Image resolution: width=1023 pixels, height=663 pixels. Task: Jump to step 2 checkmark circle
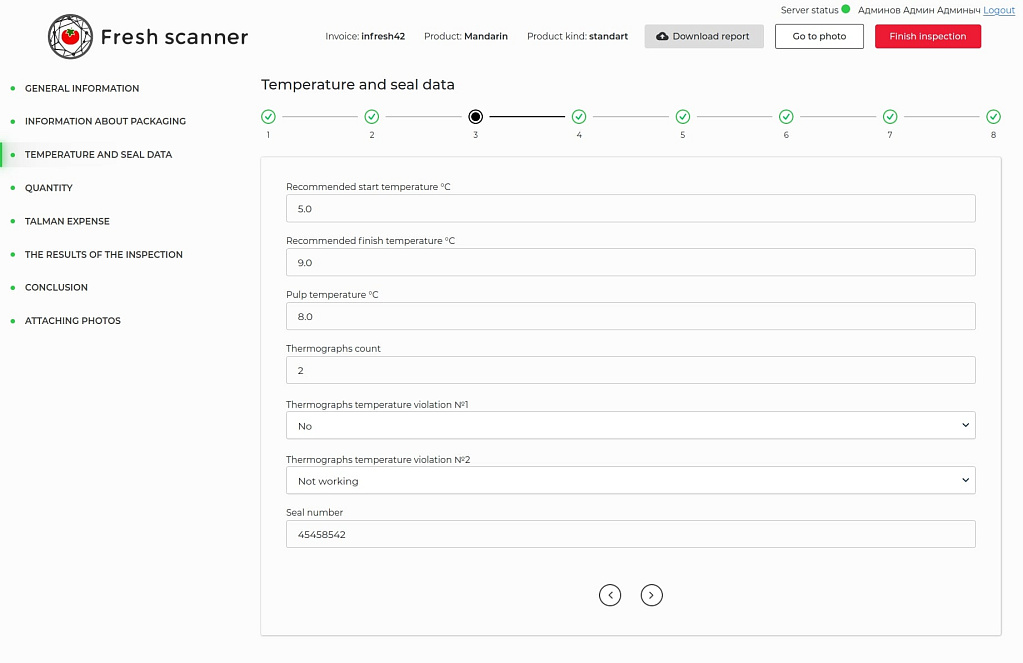point(372,117)
